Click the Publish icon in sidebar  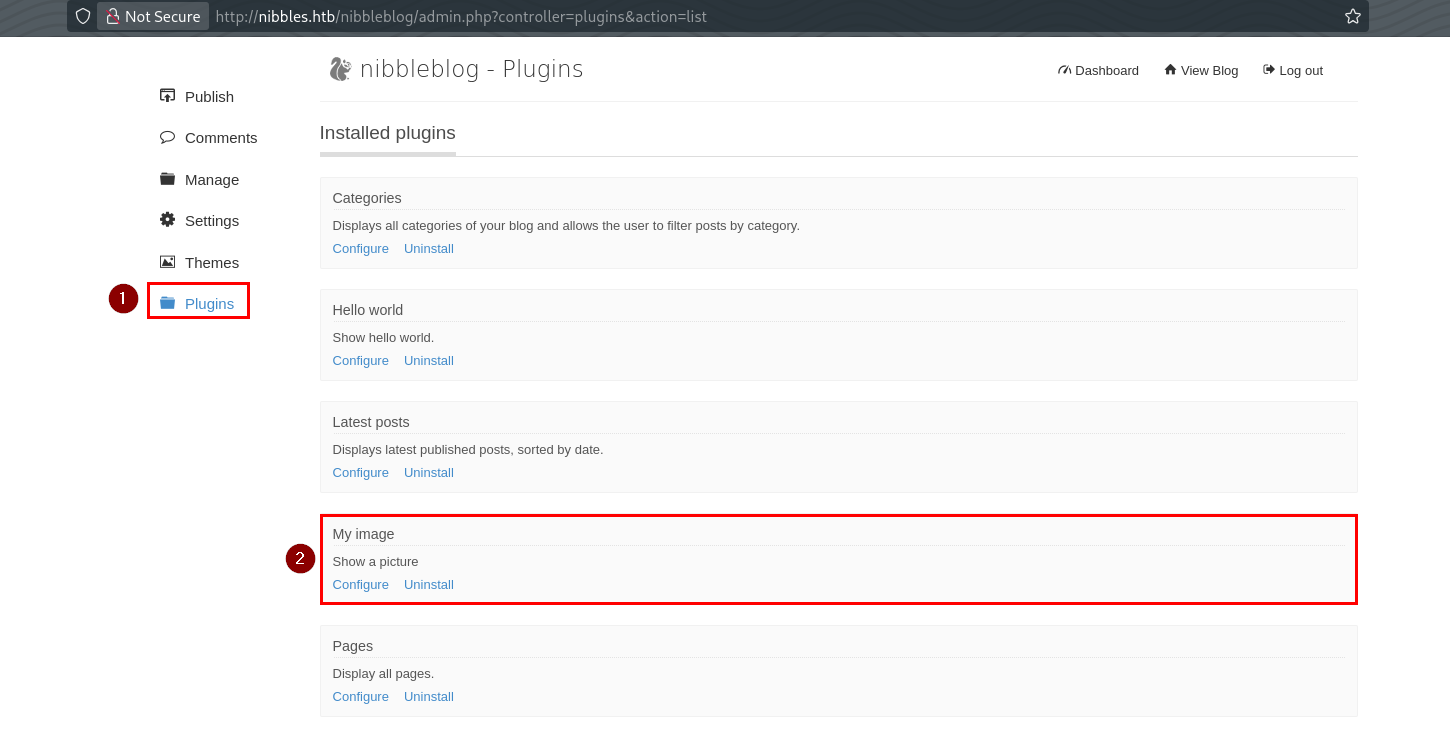pyautogui.click(x=167, y=96)
